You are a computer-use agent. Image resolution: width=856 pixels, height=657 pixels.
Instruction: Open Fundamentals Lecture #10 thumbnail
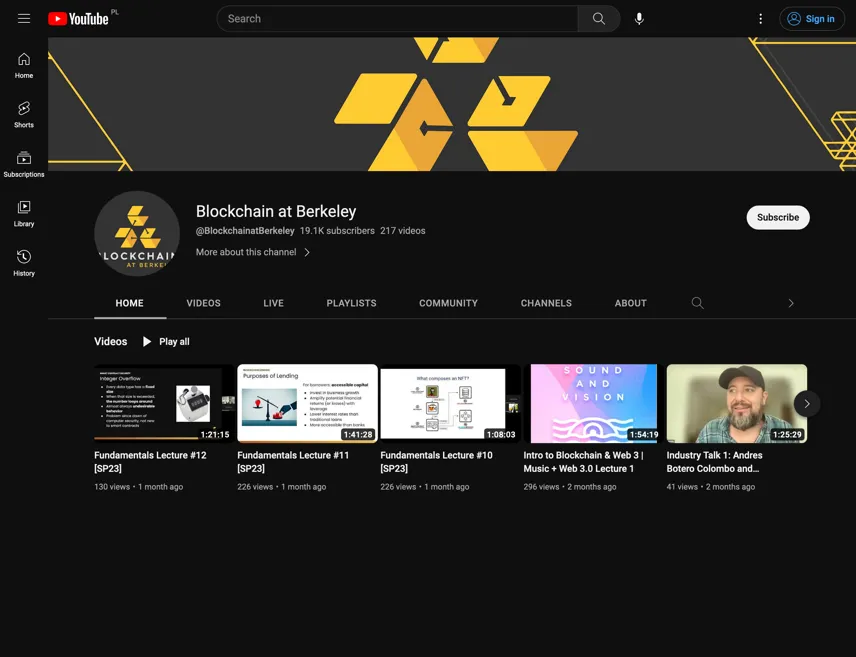point(450,404)
